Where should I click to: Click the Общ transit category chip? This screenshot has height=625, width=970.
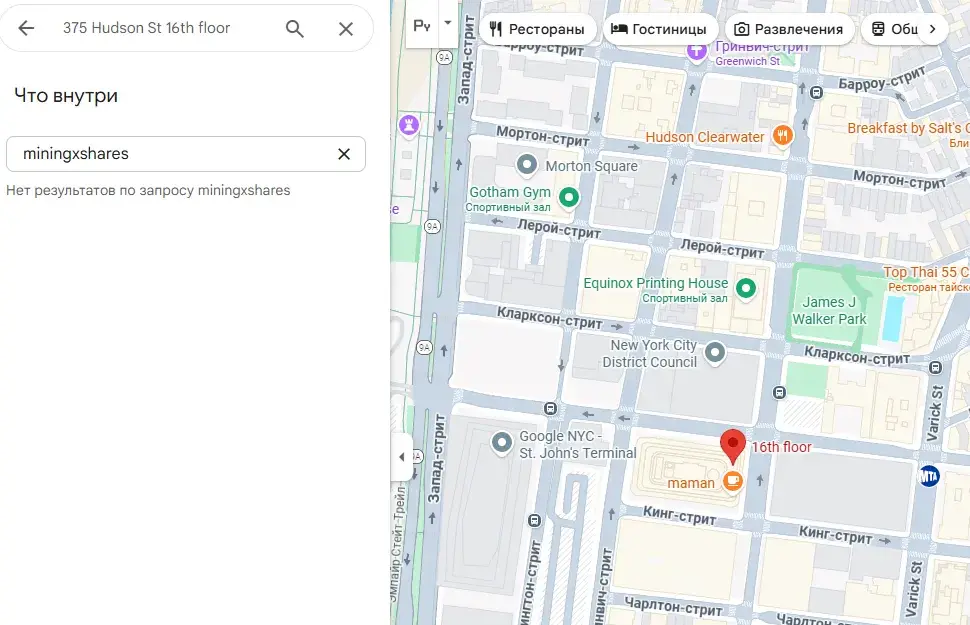pyautogui.click(x=895, y=29)
